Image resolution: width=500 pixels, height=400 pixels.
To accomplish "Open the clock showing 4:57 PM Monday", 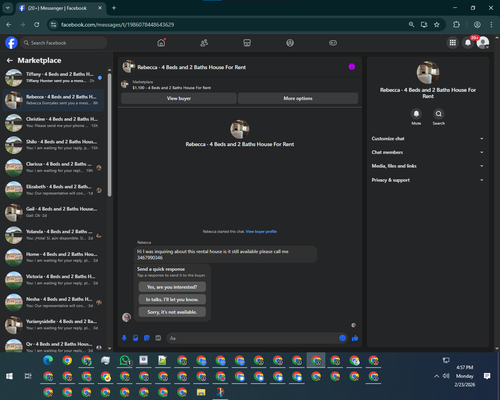I will coord(465,376).
